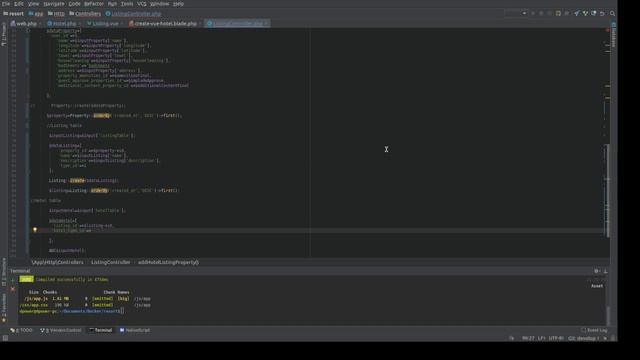640x360 pixels.
Task: Click the caret position indicator in status bar
Action: coord(528,338)
